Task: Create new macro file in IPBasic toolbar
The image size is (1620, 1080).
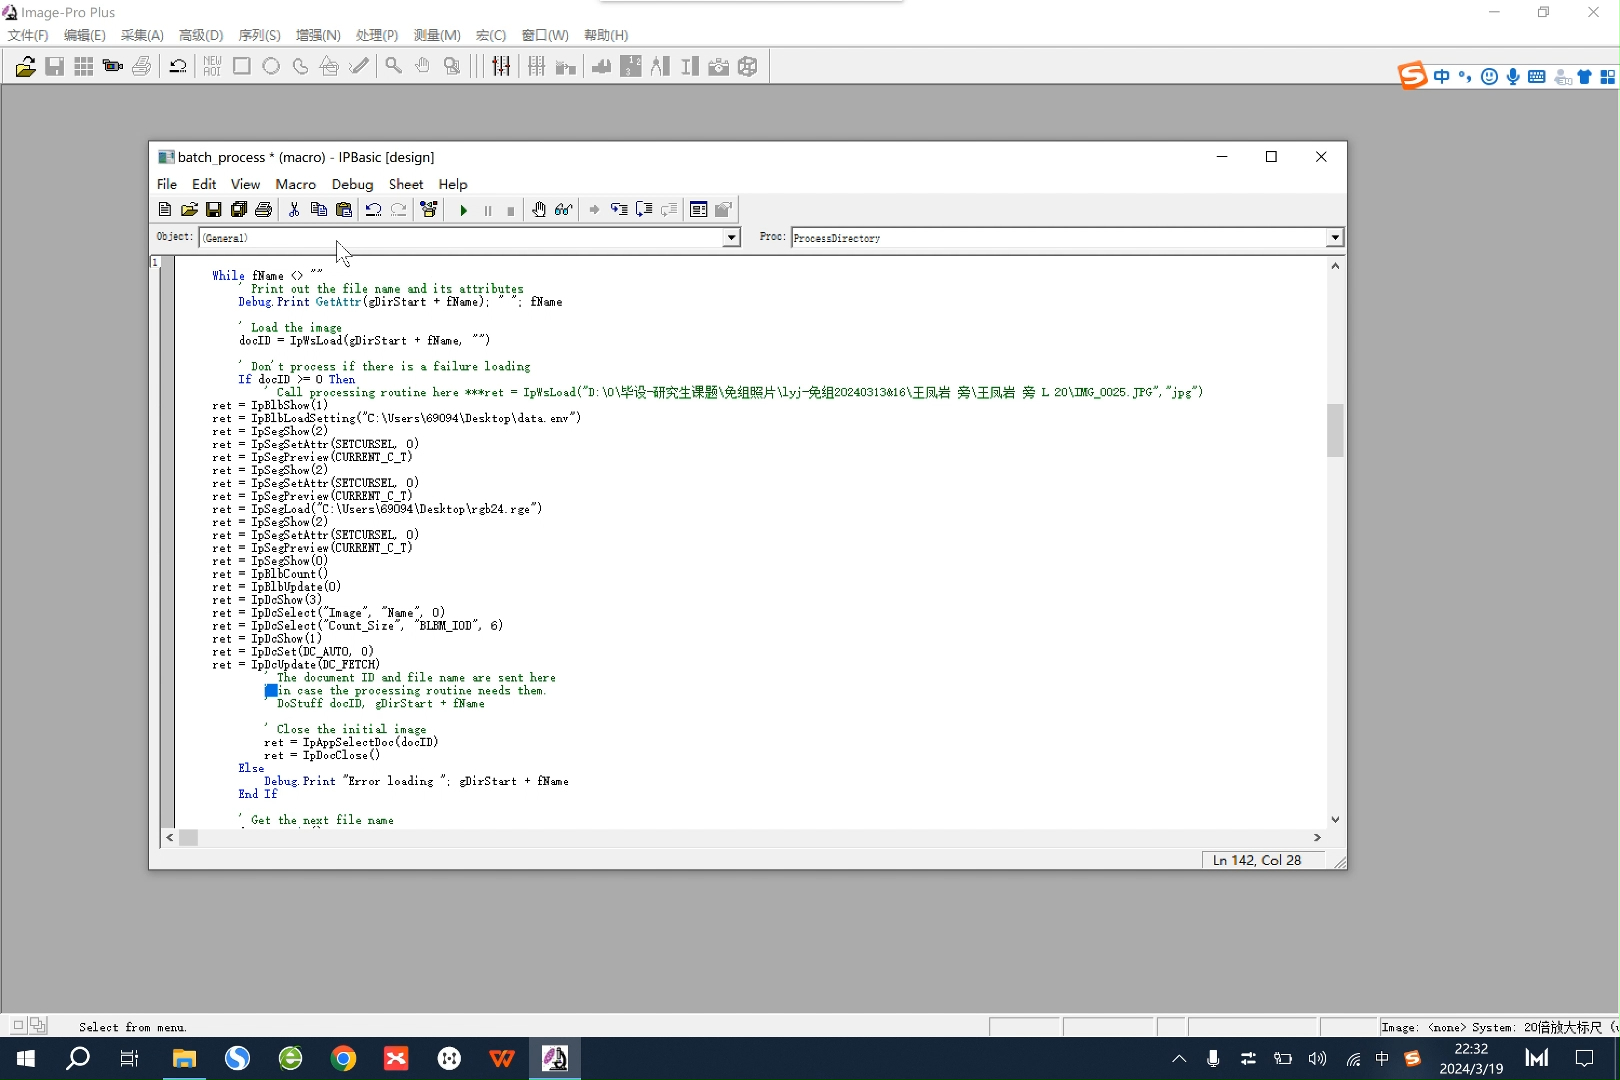Action: pyautogui.click(x=165, y=210)
